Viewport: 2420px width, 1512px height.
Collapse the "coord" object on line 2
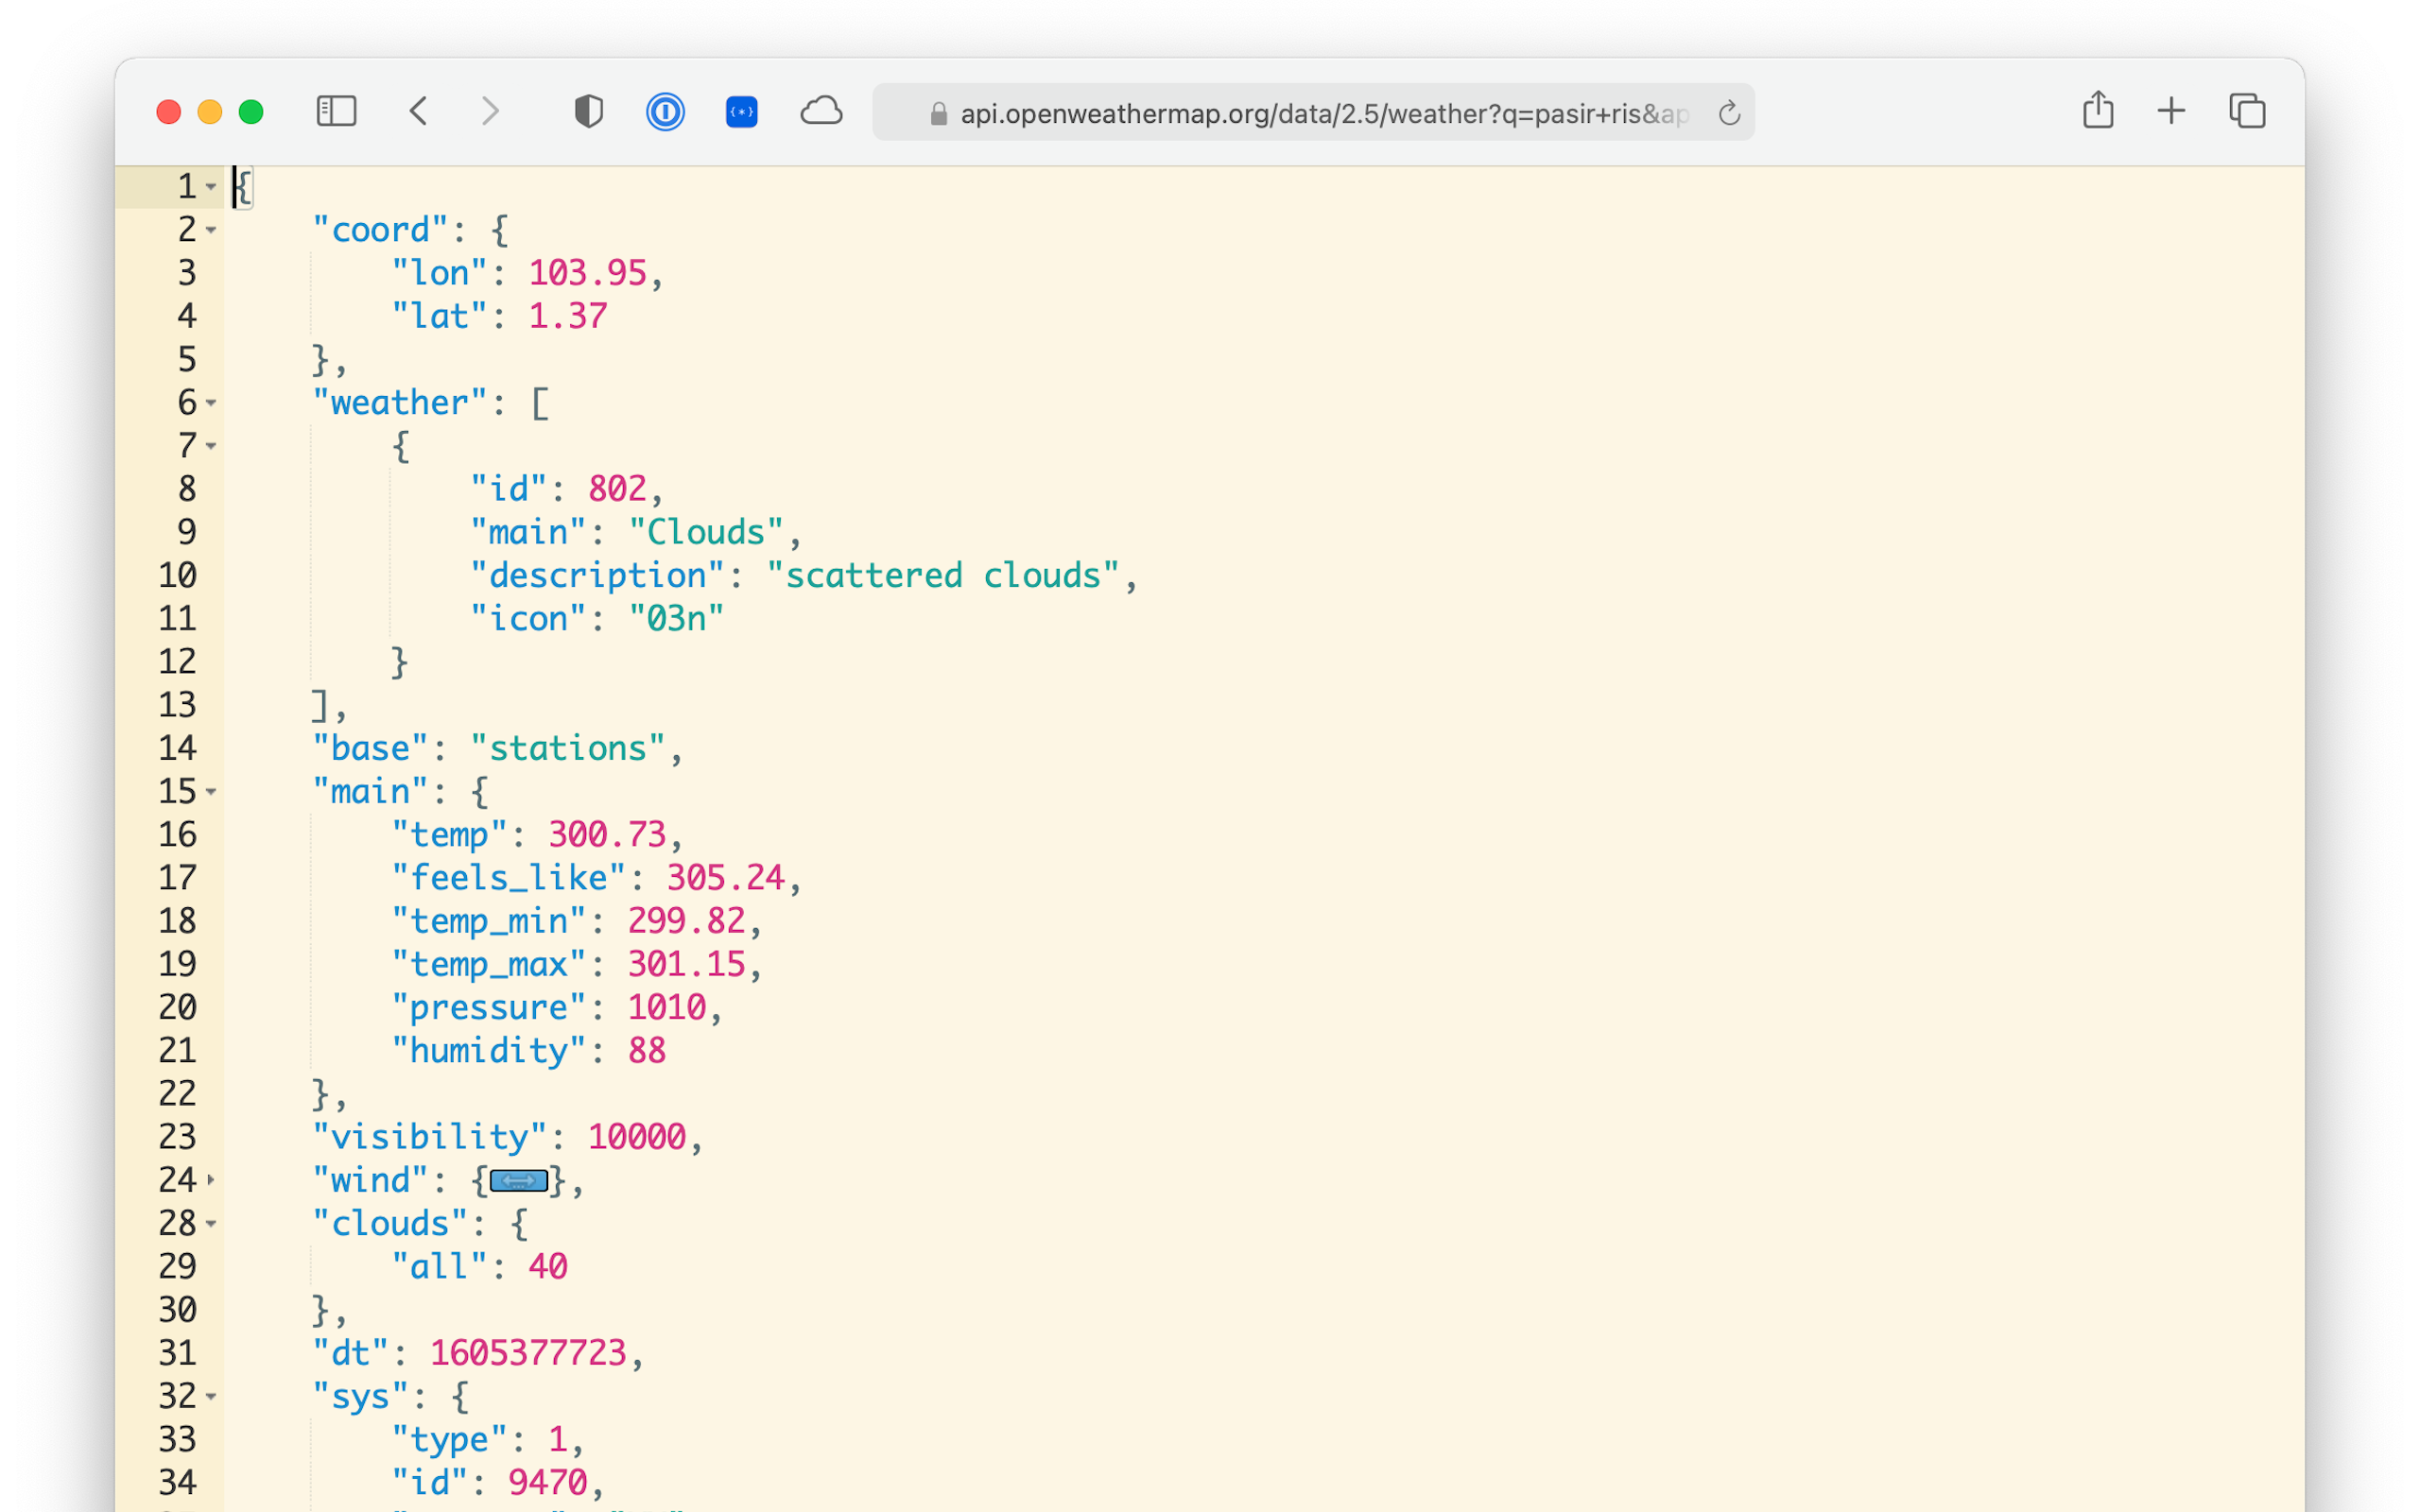tap(210, 230)
